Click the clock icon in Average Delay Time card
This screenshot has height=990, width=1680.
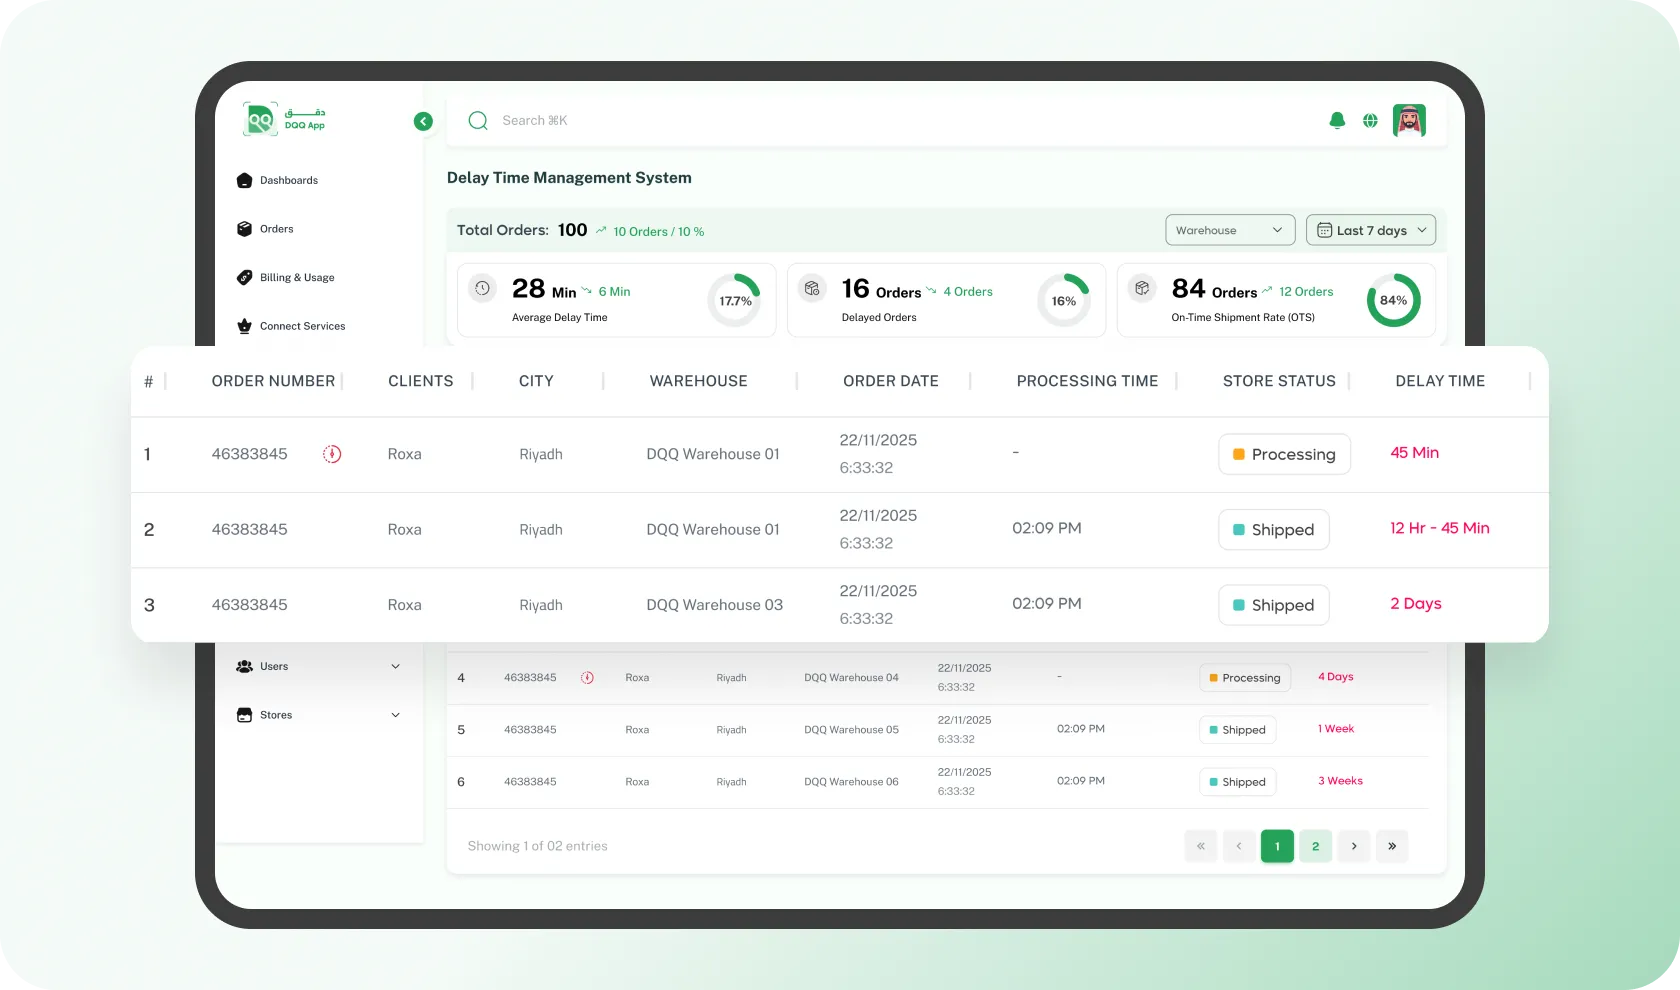(x=482, y=289)
